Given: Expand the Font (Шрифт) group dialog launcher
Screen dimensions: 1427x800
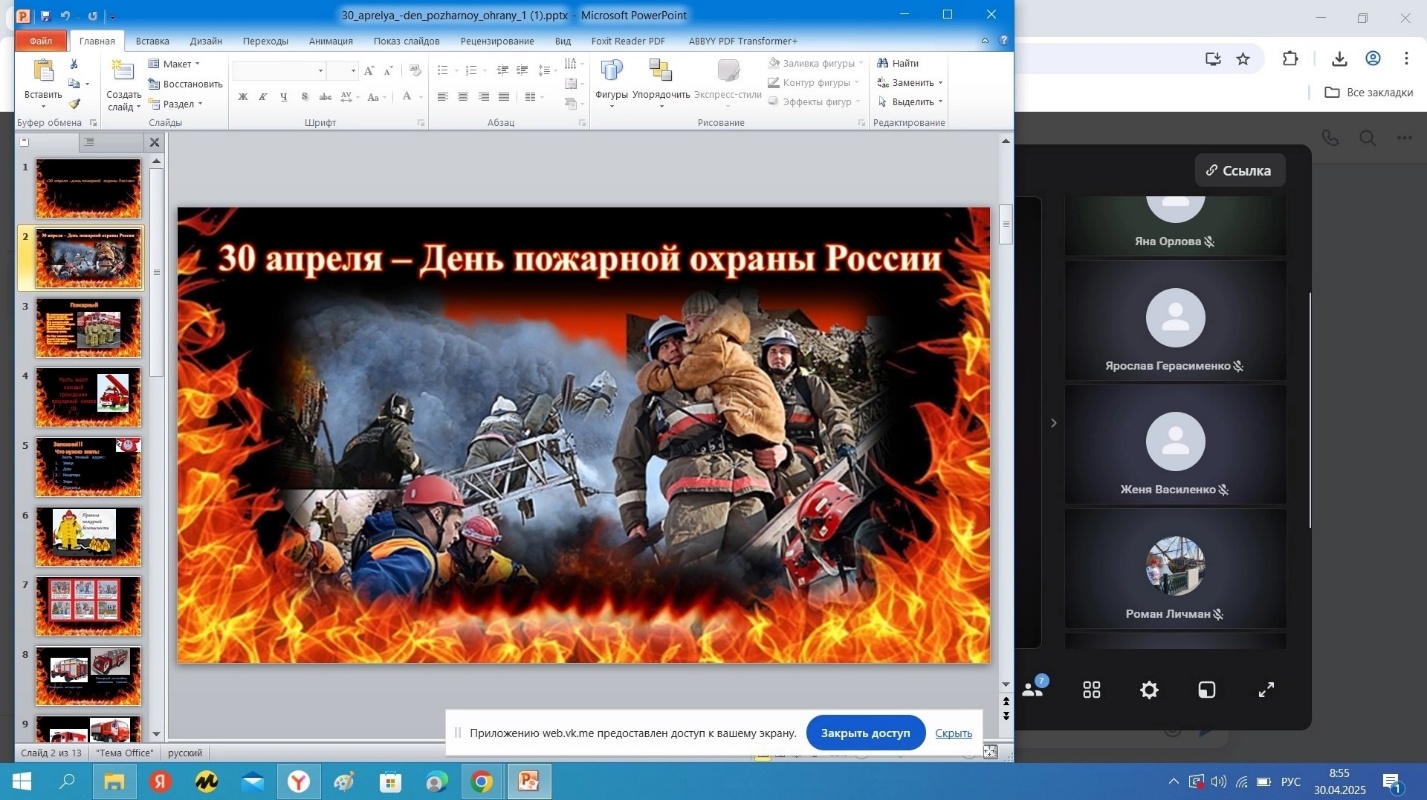Looking at the screenshot, I should coord(421,123).
